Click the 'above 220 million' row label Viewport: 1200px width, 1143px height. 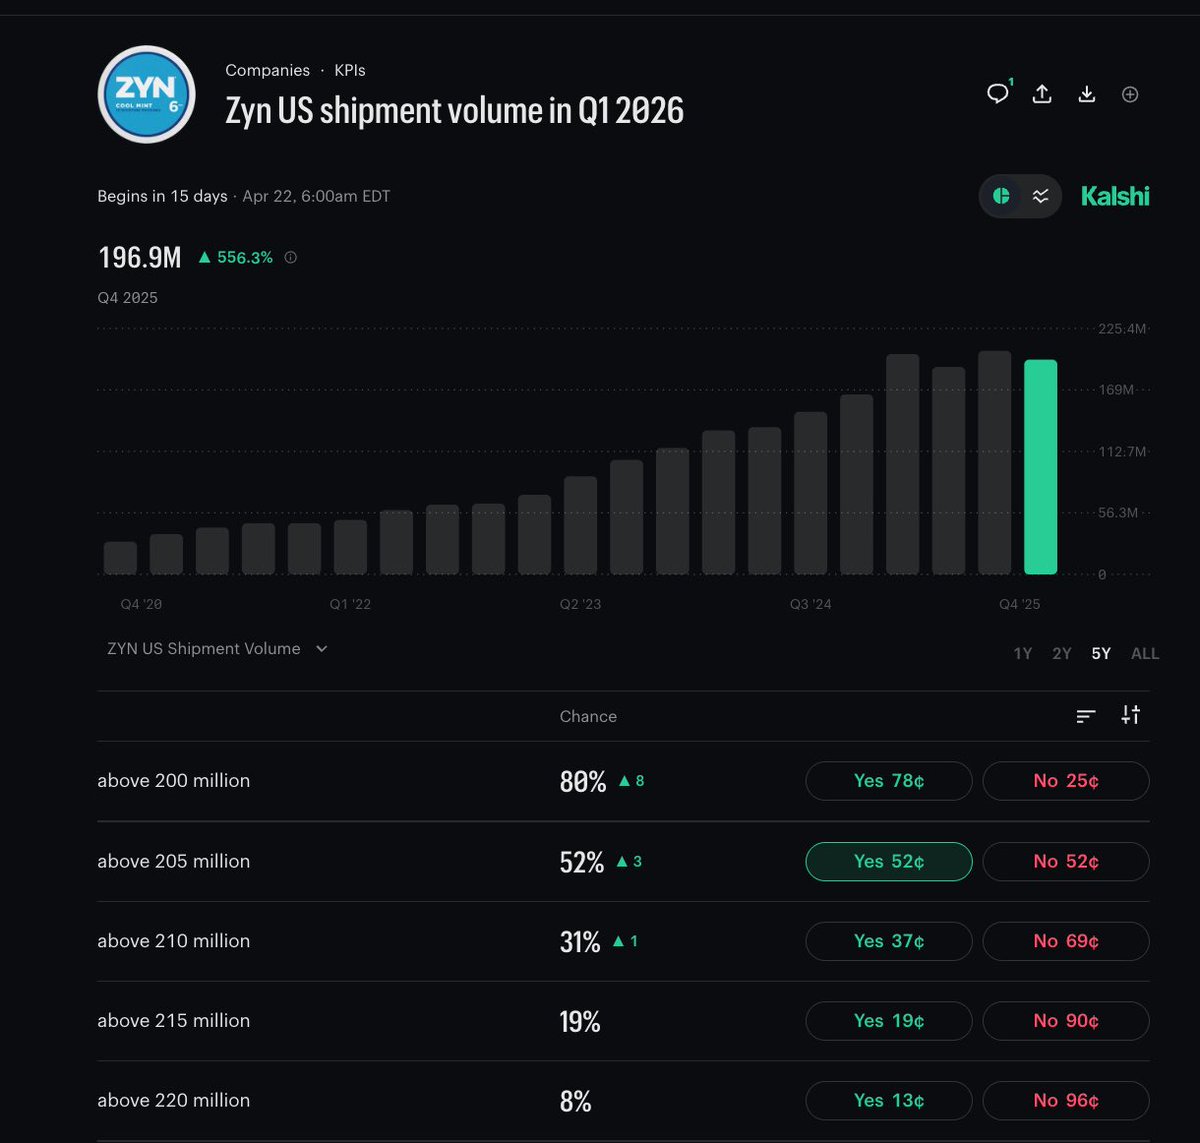pos(173,1100)
